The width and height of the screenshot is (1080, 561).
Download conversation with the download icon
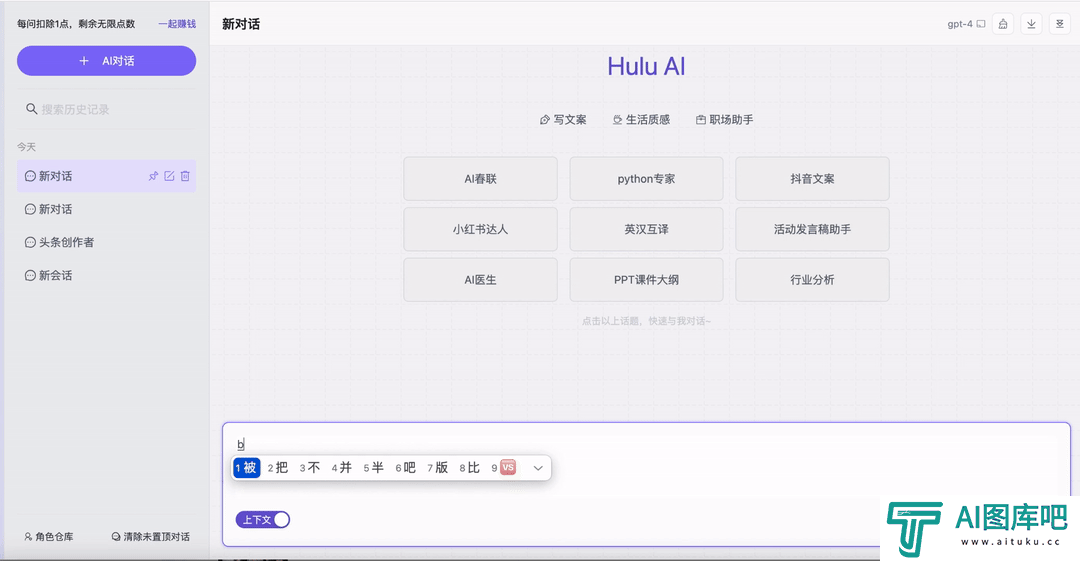1031,23
